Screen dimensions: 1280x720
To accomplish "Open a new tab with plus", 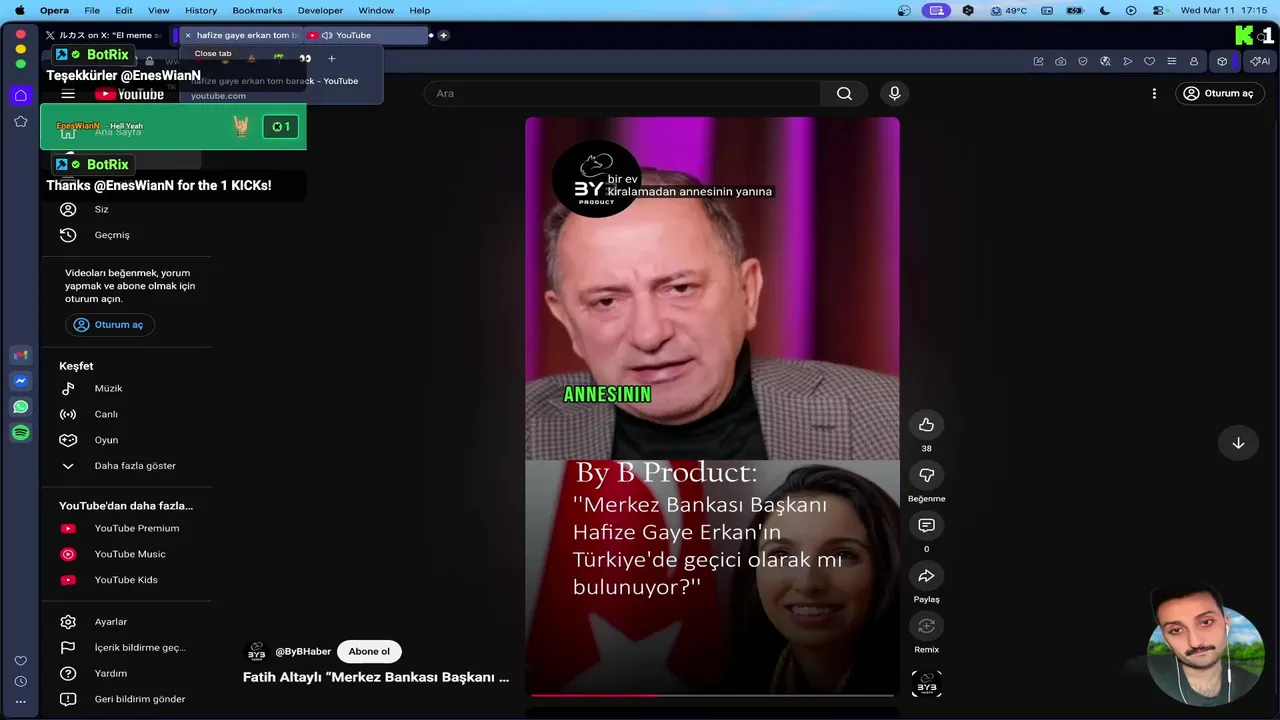I will click(444, 35).
